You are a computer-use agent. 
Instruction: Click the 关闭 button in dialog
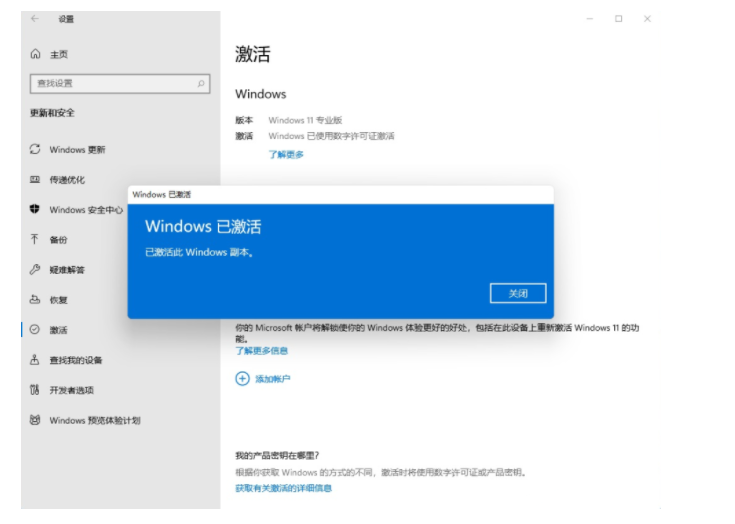pyautogui.click(x=518, y=293)
